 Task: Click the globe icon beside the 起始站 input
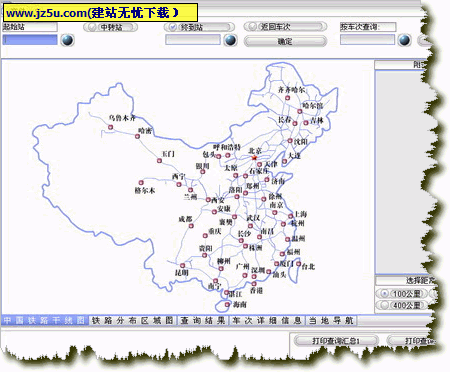pyautogui.click(x=67, y=40)
